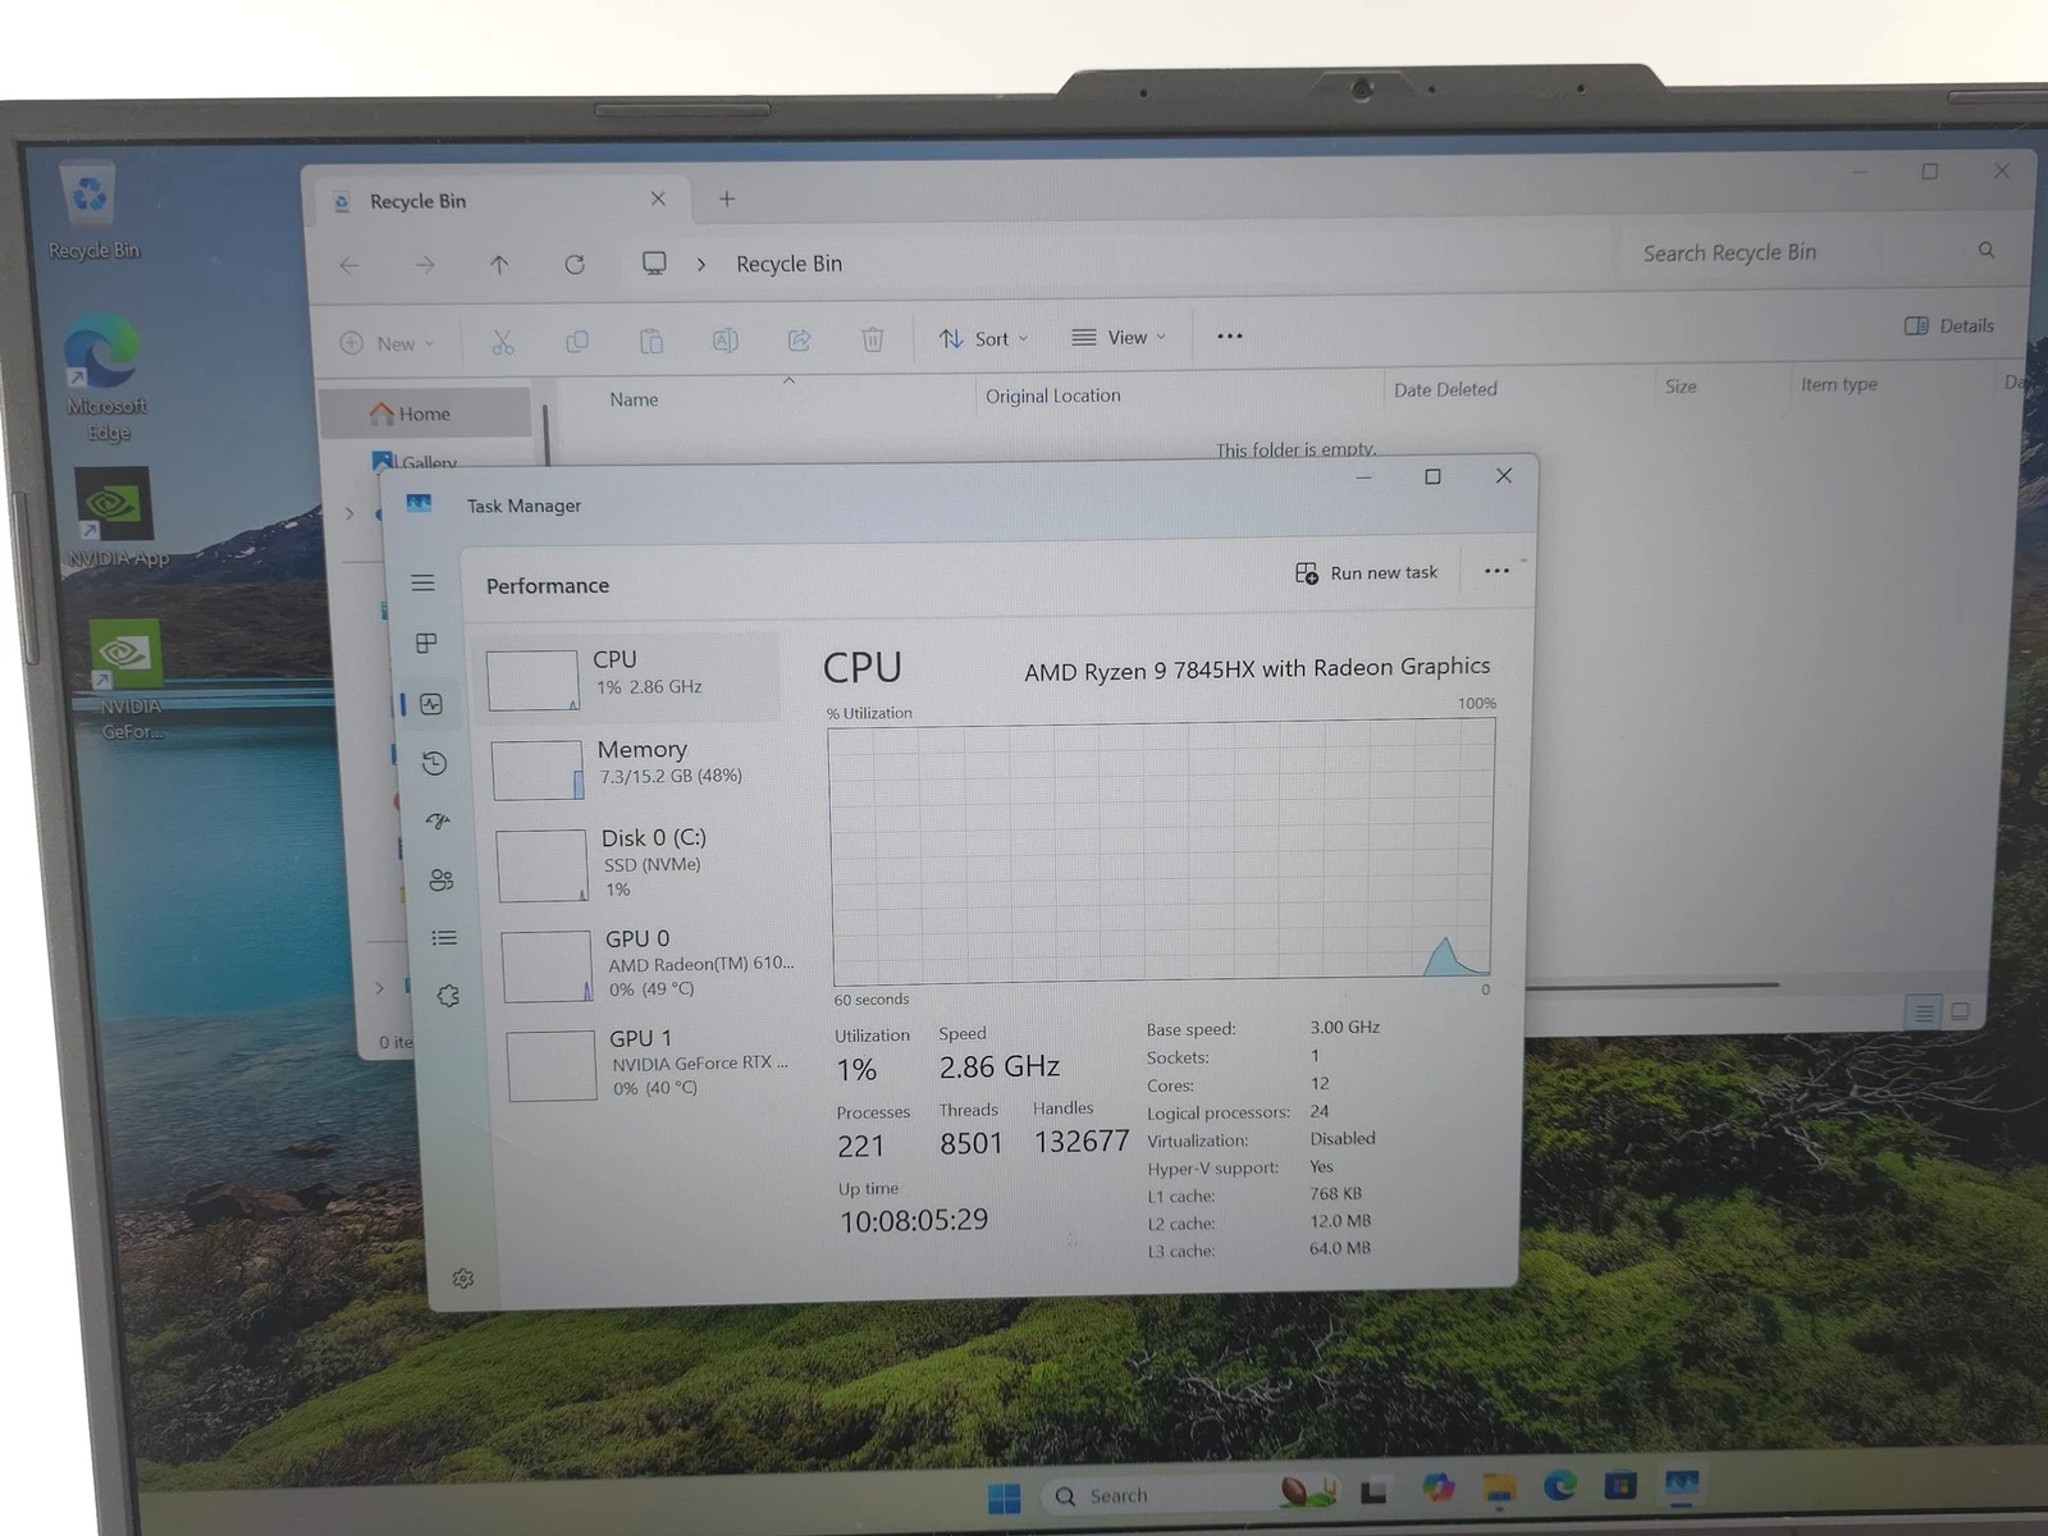The height and width of the screenshot is (1536, 2048).
Task: Open Task Manager hamburger navigation menu
Action: coord(422,582)
